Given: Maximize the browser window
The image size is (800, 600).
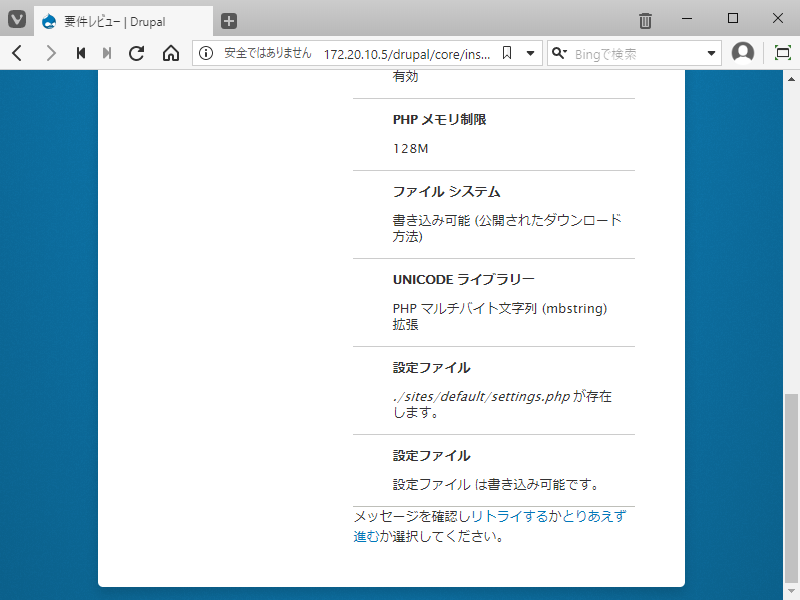Looking at the screenshot, I should 733,18.
